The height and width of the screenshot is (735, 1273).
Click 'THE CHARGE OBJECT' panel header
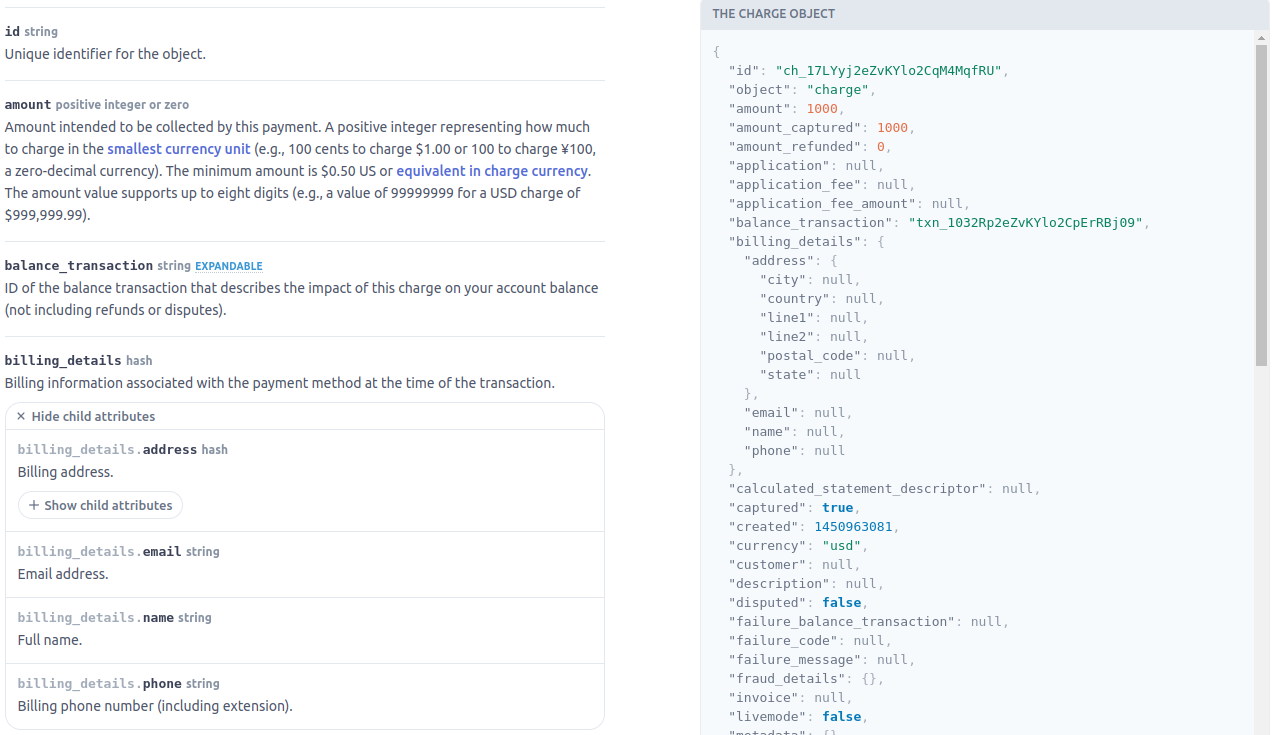pos(773,14)
